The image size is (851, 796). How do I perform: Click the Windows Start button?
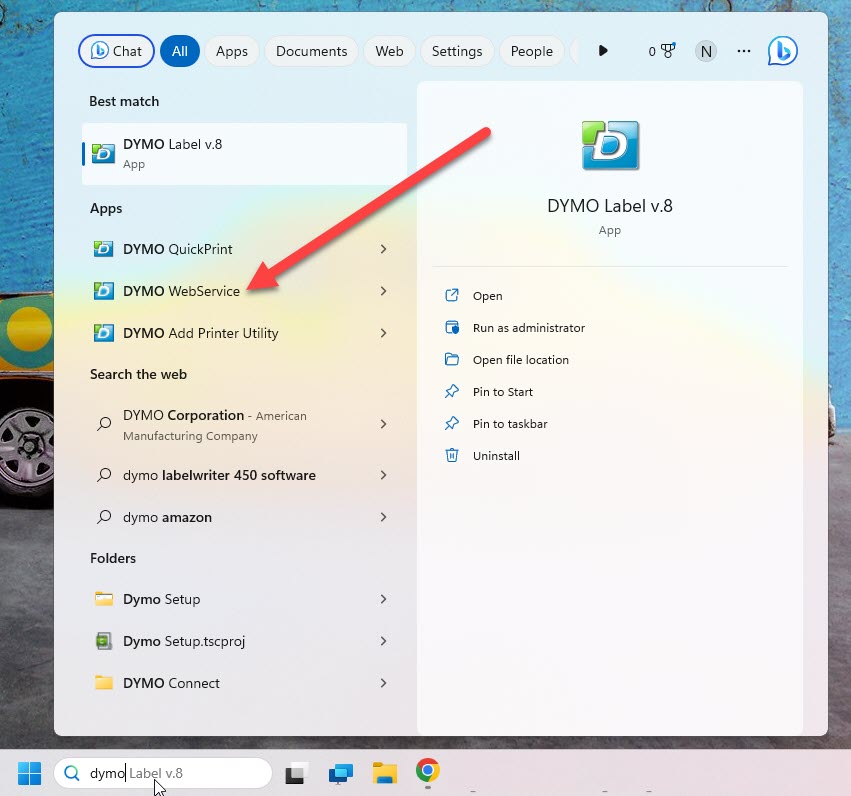click(x=29, y=773)
